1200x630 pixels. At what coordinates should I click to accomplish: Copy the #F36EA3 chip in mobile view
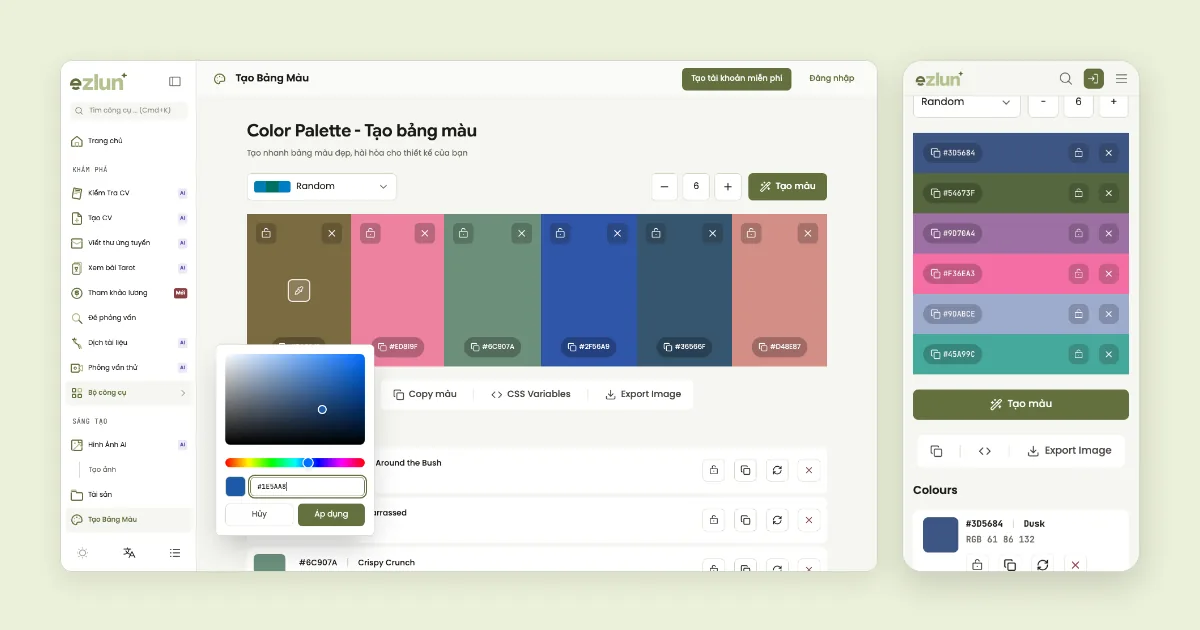(x=952, y=273)
